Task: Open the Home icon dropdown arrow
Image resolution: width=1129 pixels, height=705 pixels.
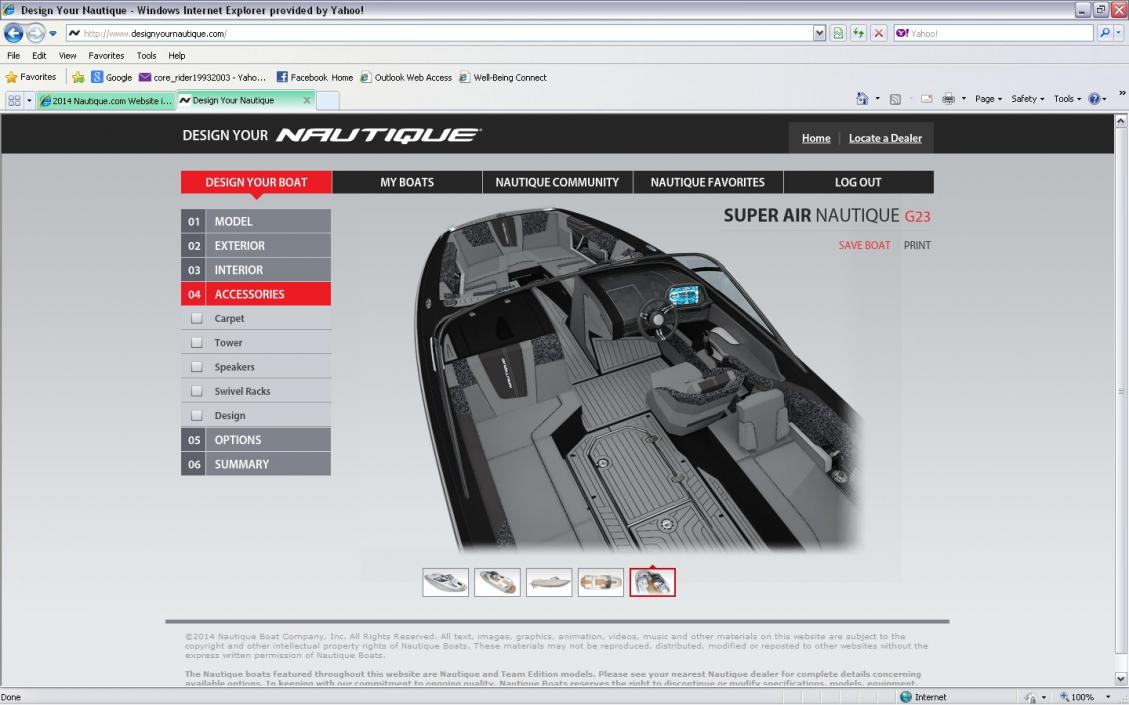Action: click(x=877, y=99)
